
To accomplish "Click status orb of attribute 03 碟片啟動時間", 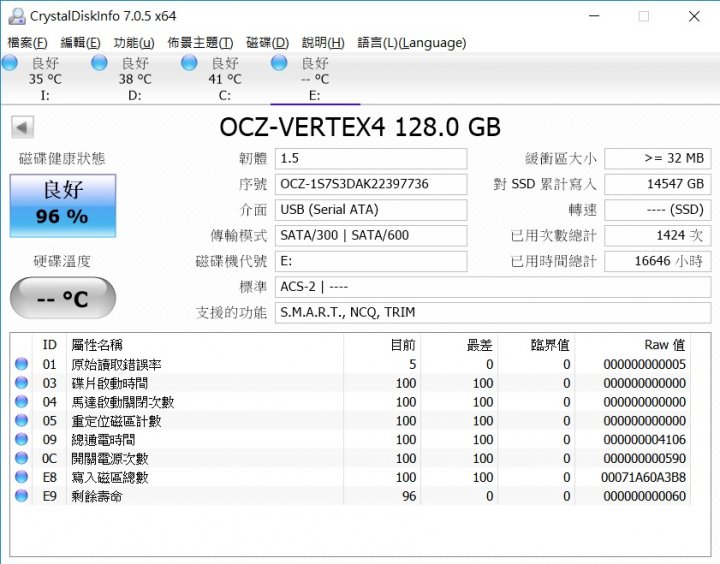I will [x=22, y=383].
